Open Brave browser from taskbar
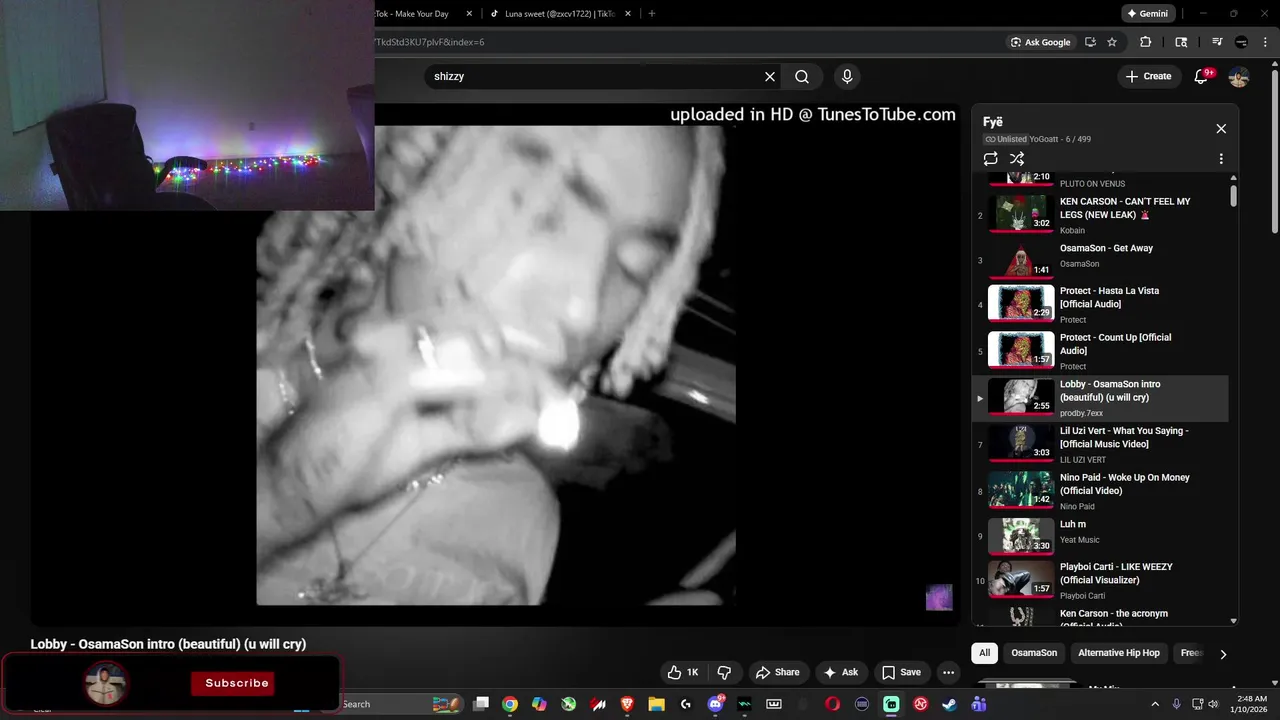Viewport: 1280px width, 720px height. click(627, 704)
